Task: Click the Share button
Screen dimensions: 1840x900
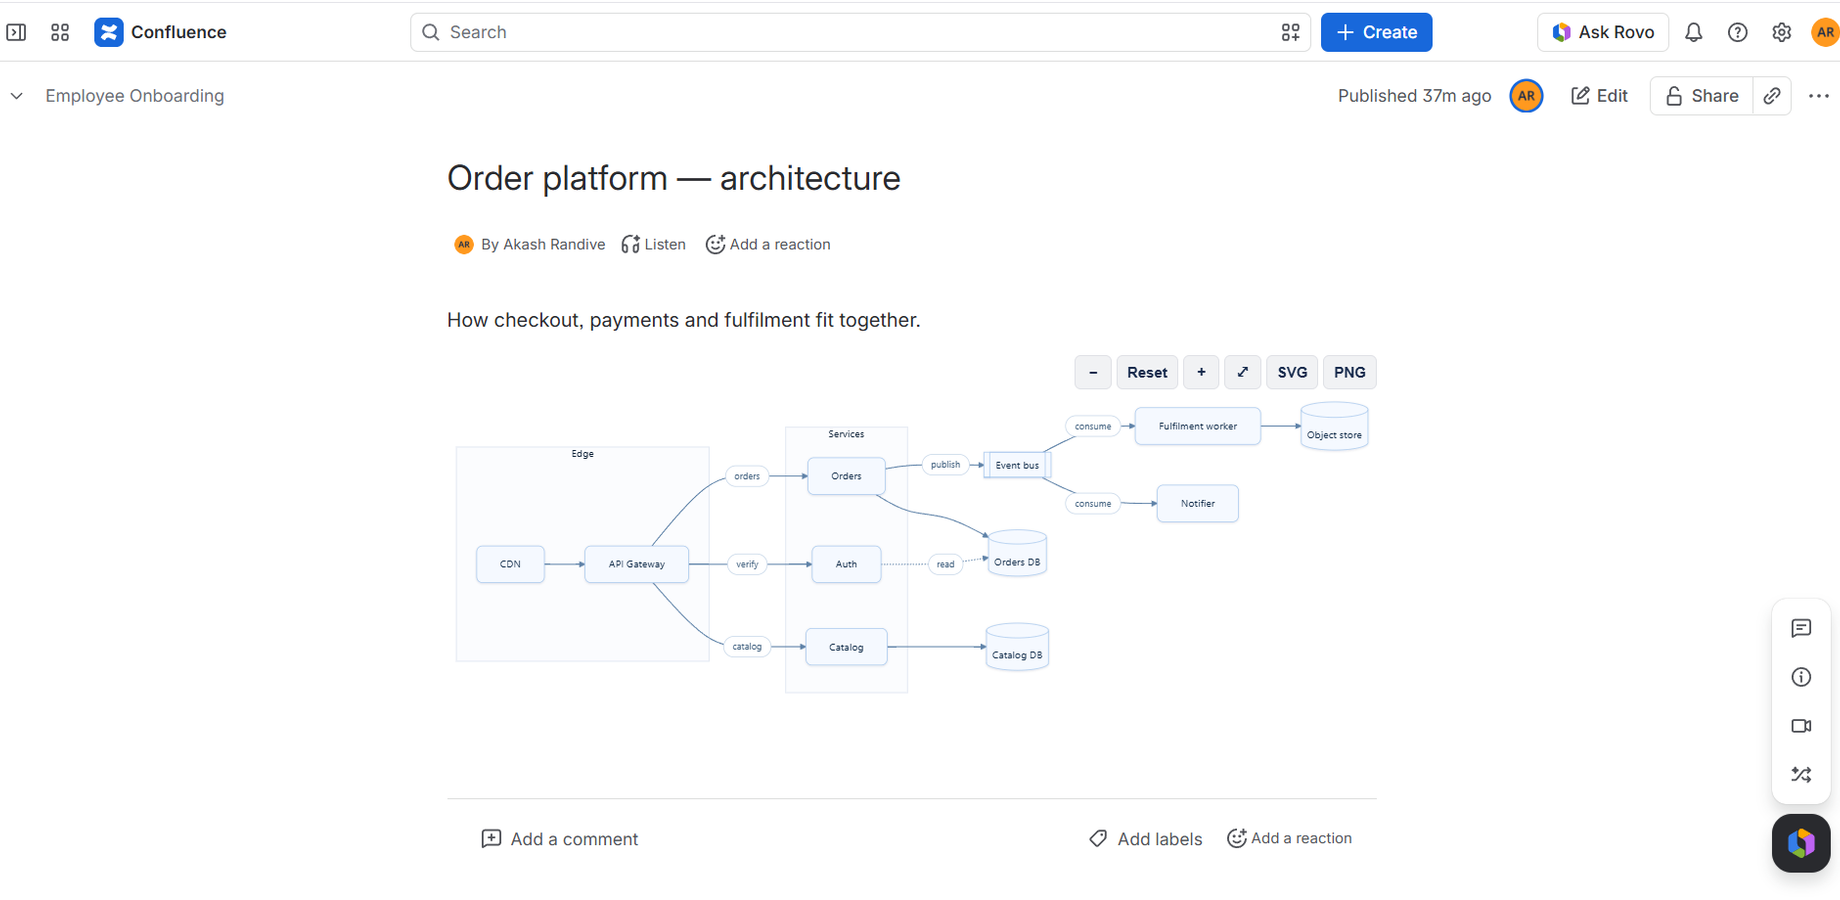Action: pyautogui.click(x=1701, y=96)
